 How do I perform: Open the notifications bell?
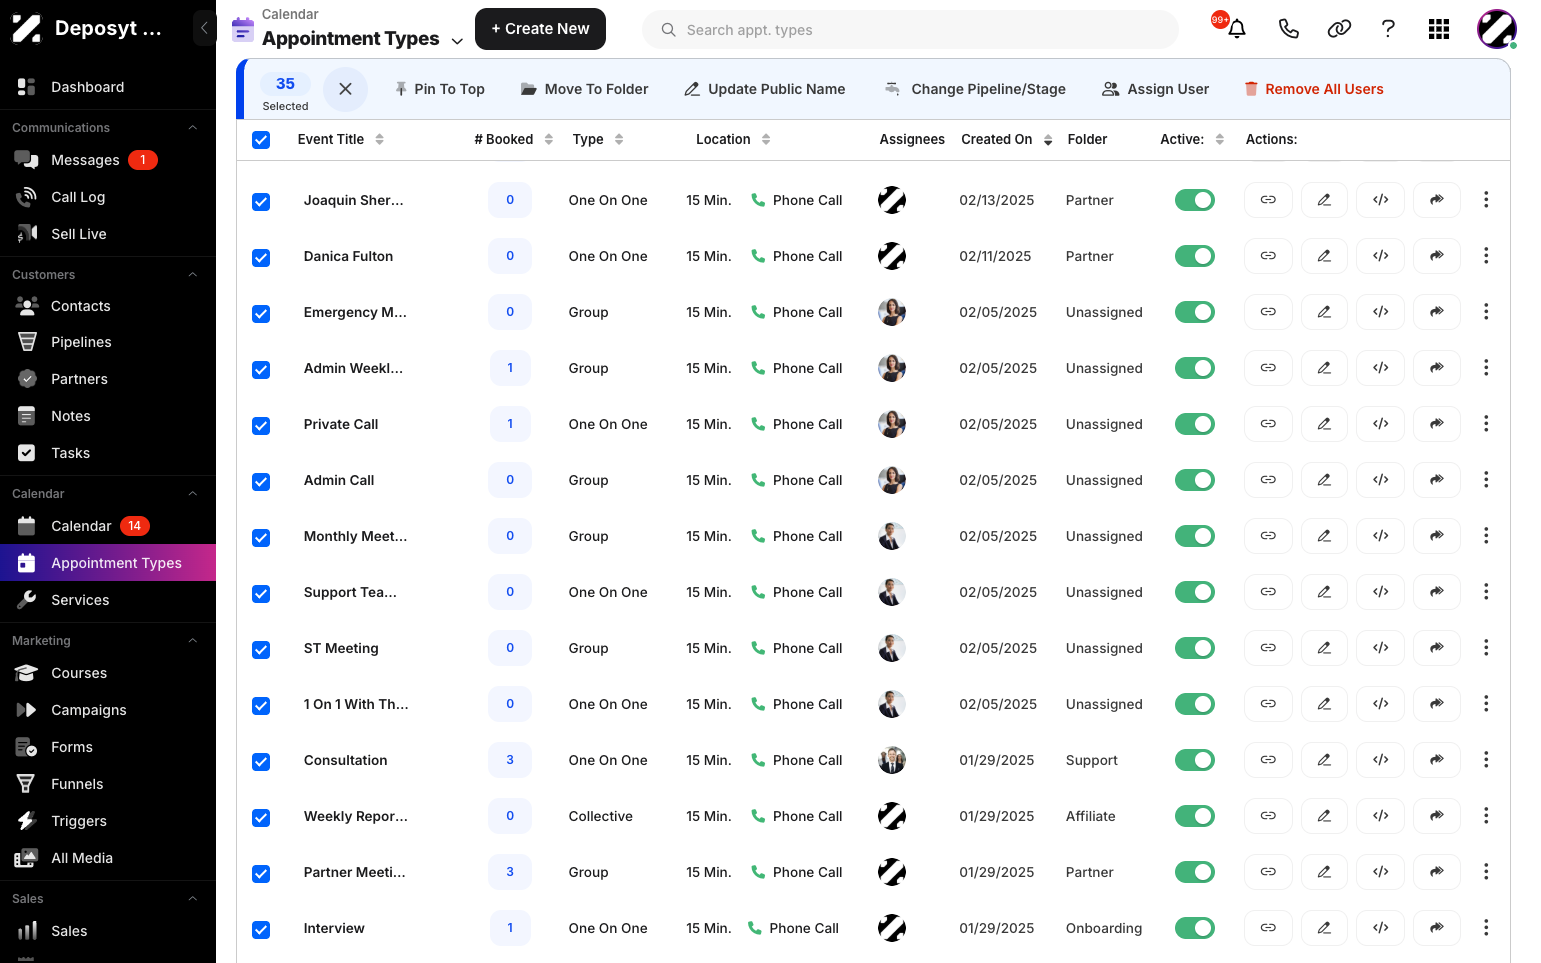(1237, 29)
